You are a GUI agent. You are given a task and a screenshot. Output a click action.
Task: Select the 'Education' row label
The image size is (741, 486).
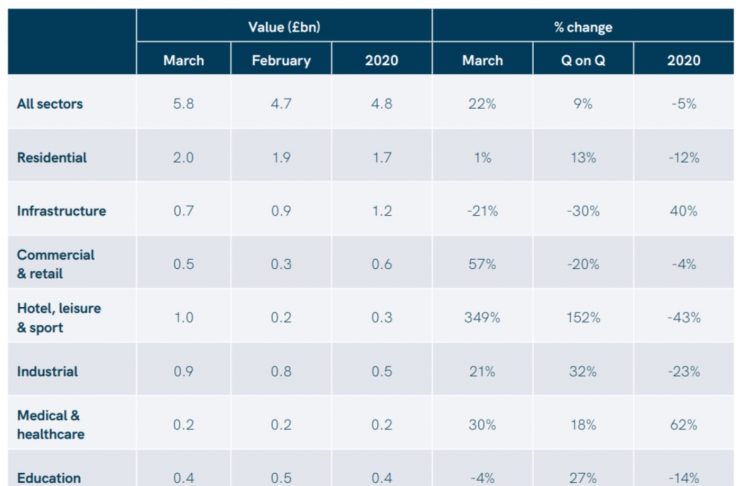tap(49, 477)
